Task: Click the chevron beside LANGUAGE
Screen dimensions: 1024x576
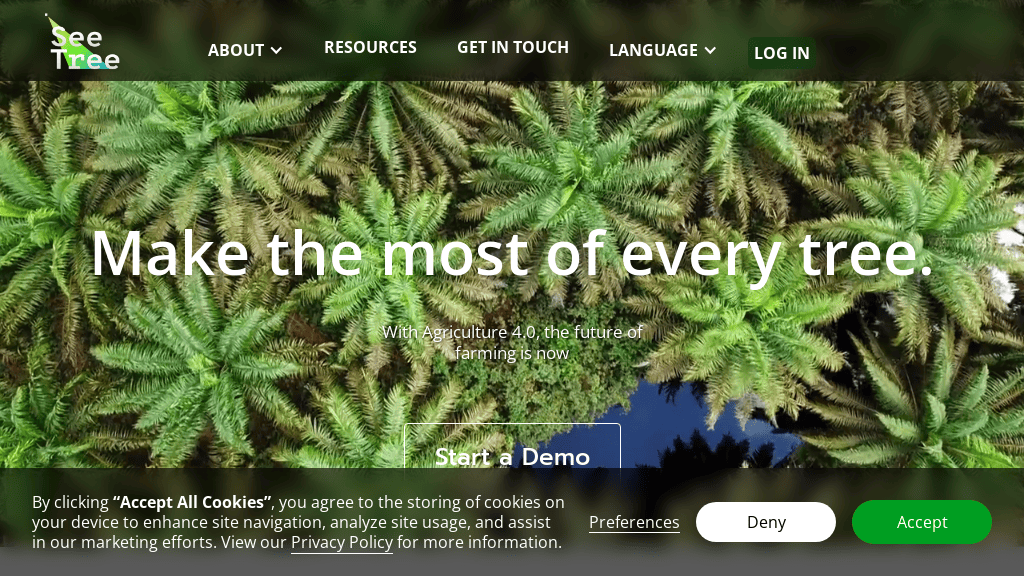Action: coord(710,50)
